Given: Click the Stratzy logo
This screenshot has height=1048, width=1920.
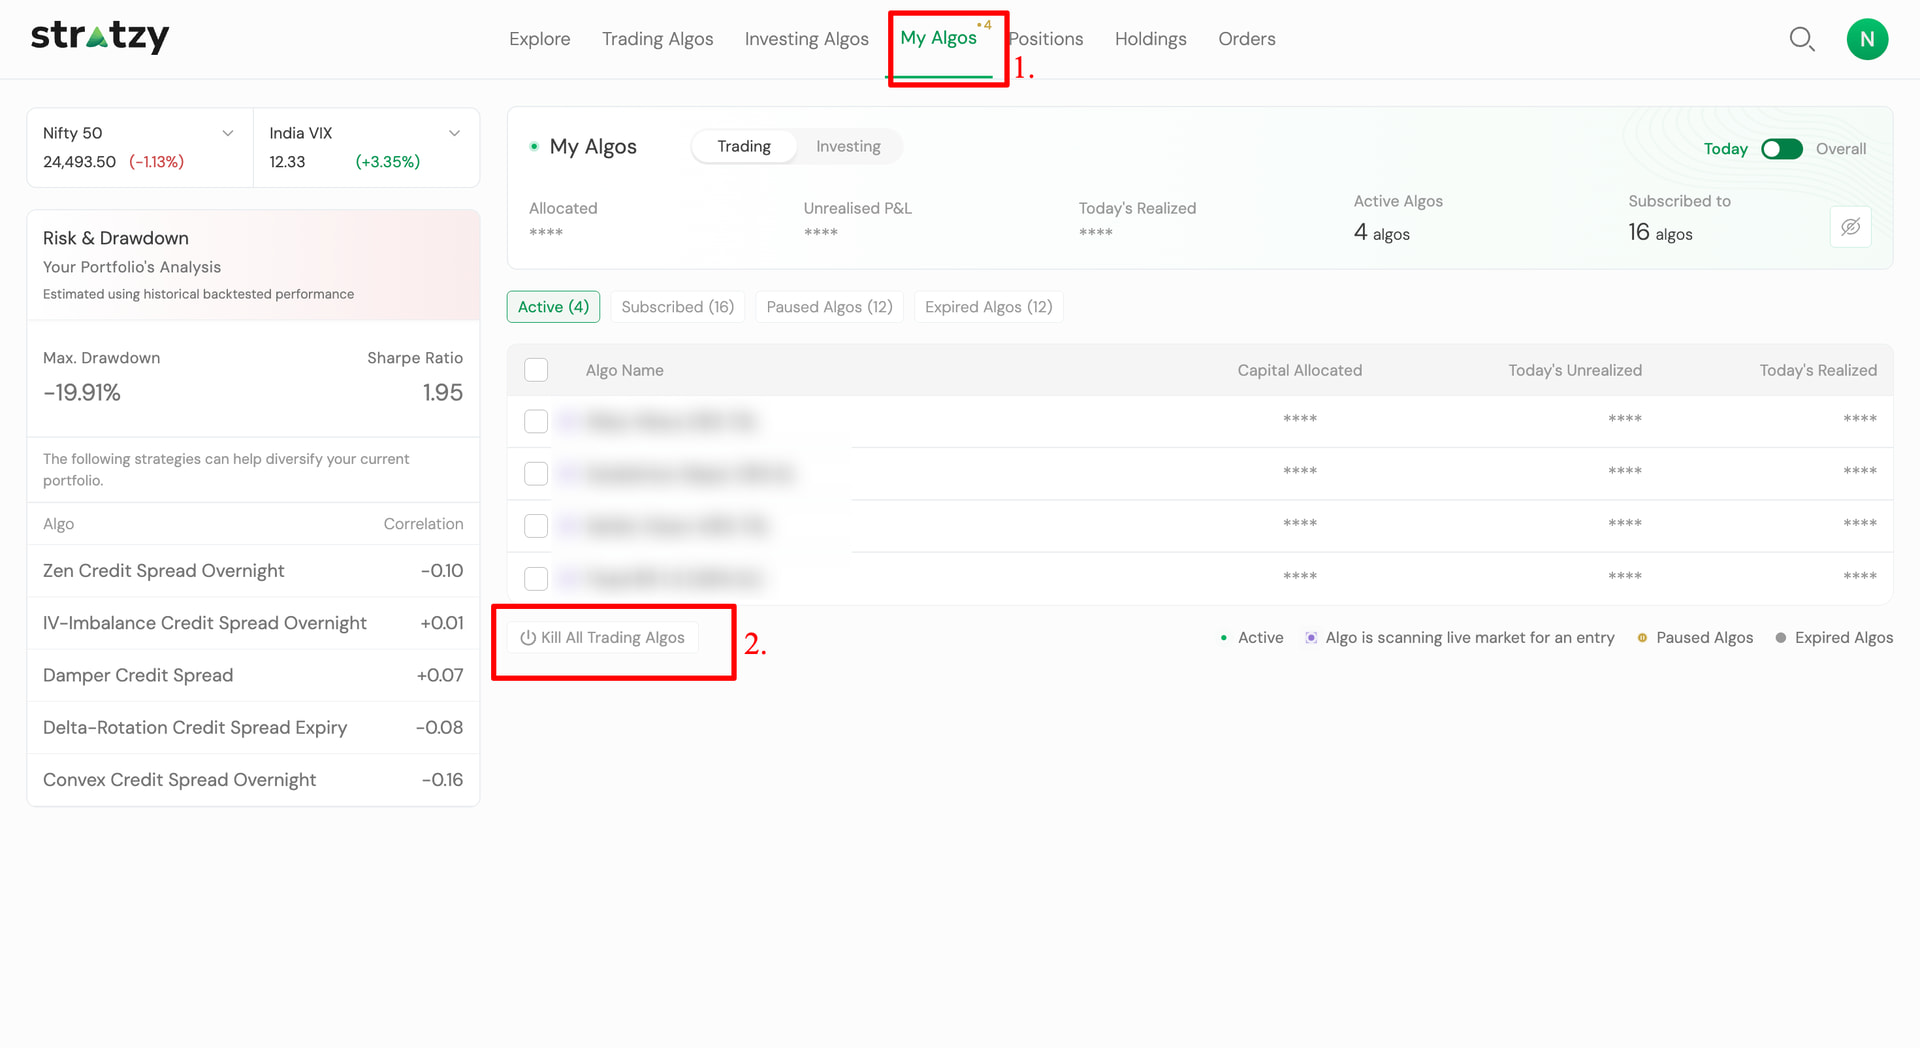Looking at the screenshot, I should (100, 36).
